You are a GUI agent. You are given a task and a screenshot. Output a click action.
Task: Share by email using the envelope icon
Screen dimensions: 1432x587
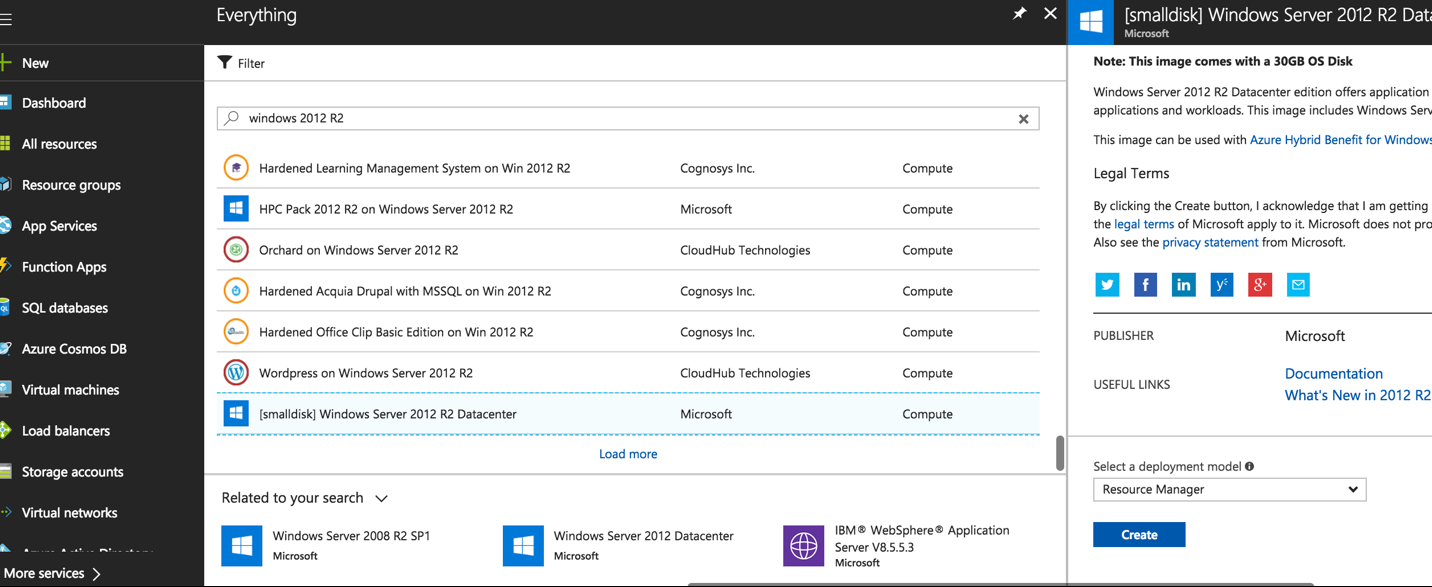coord(1298,284)
